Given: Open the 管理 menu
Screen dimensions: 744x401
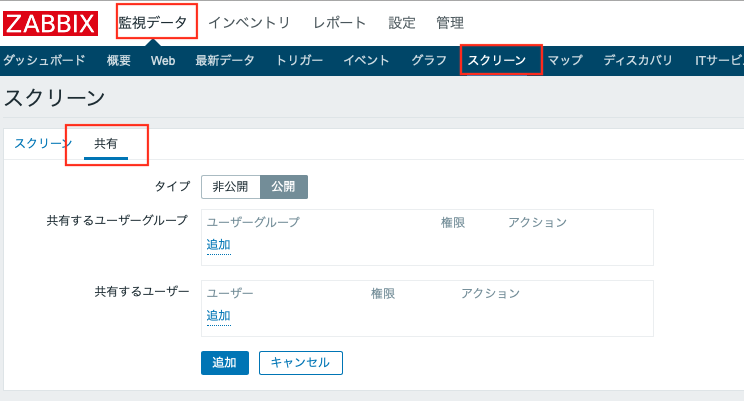Looking at the screenshot, I should (x=450, y=22).
